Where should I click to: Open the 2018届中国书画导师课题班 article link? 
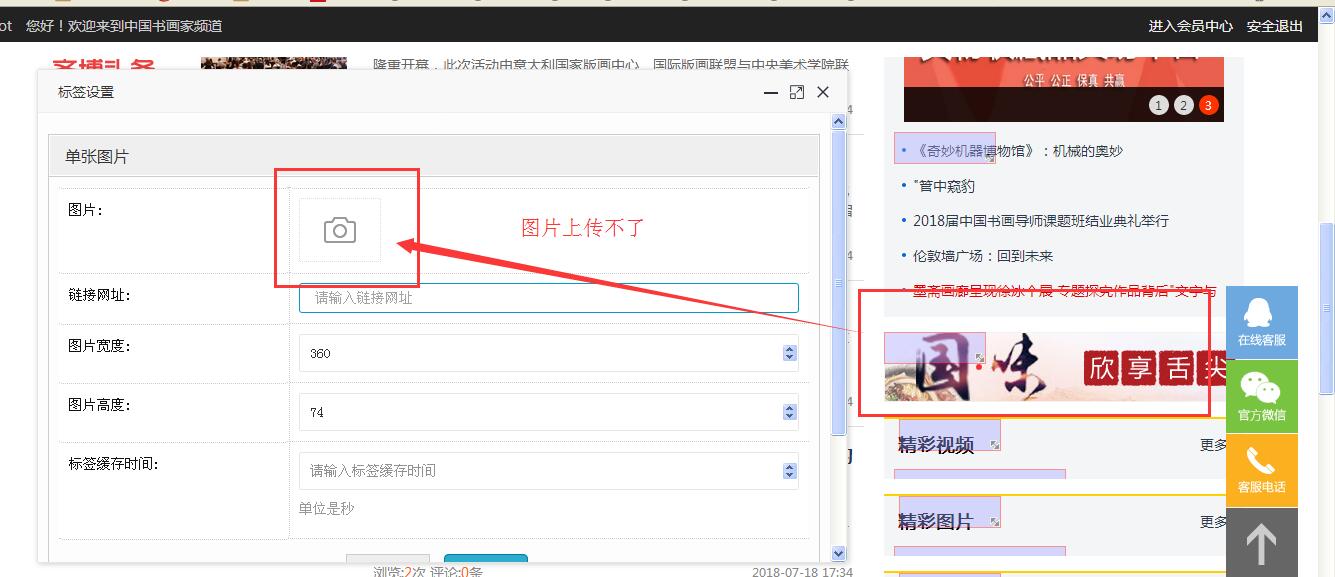coord(1040,221)
